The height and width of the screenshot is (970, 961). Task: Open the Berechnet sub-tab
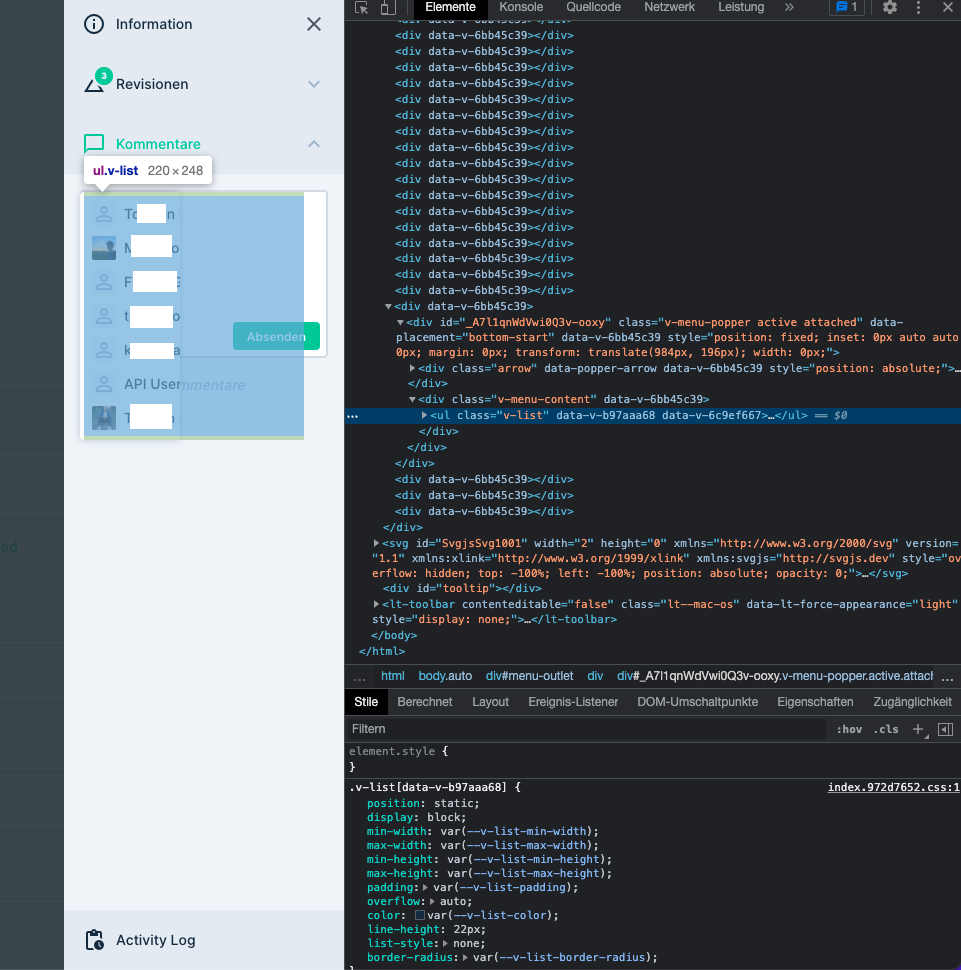[424, 702]
